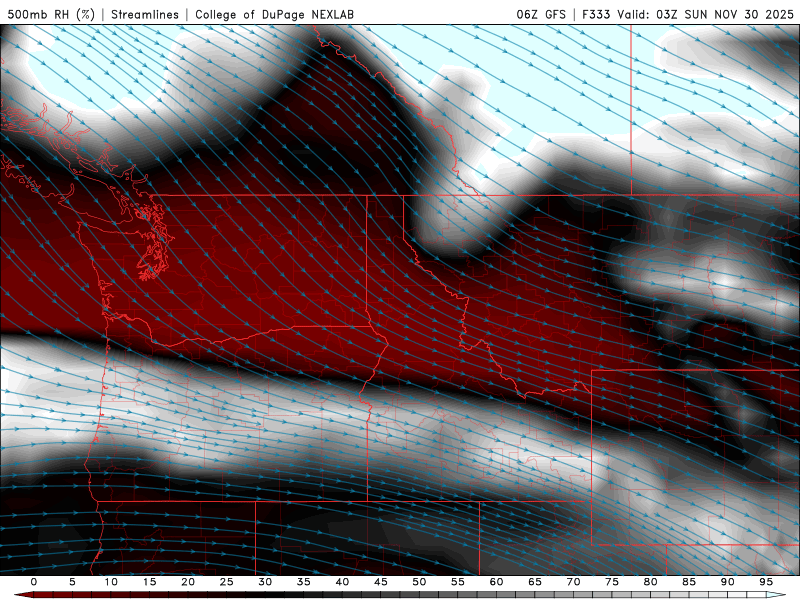
Task: Click the "20" value on the color scale
Action: pyautogui.click(x=188, y=582)
